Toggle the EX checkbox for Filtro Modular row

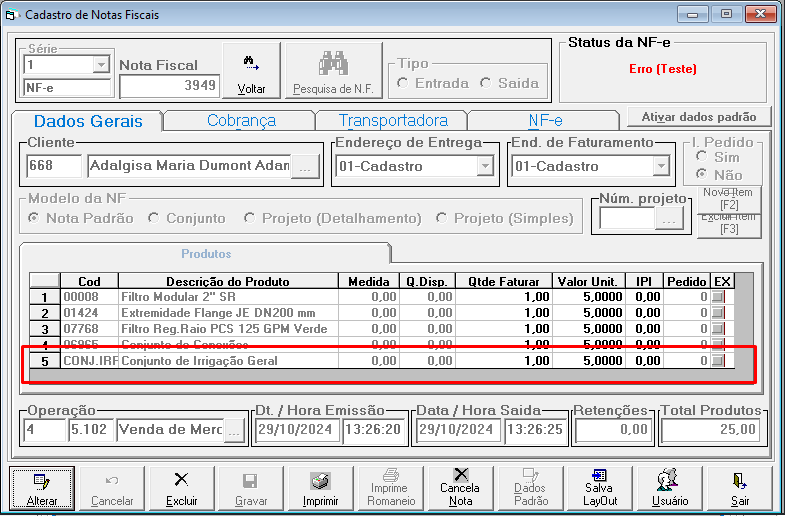[x=718, y=297]
